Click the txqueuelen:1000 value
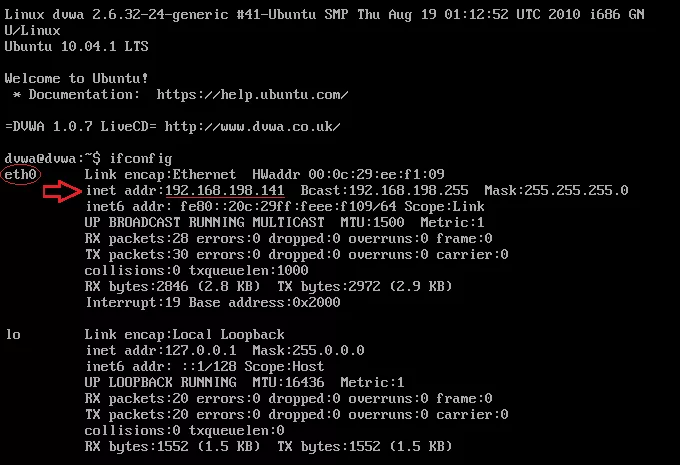This screenshot has height=465, width=680. (x=248, y=271)
